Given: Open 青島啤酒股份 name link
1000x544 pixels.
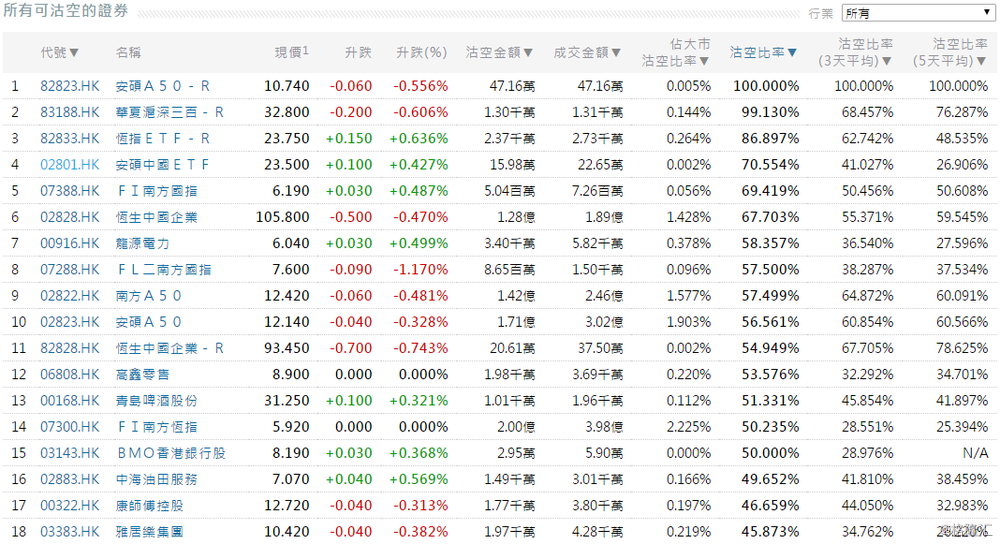Looking at the screenshot, I should click(x=156, y=401).
